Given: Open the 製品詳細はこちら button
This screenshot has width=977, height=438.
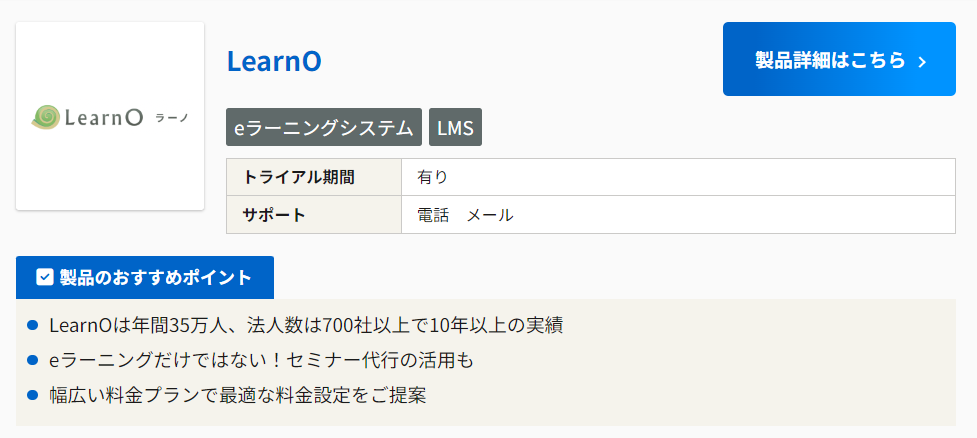Looking at the screenshot, I should point(838,60).
